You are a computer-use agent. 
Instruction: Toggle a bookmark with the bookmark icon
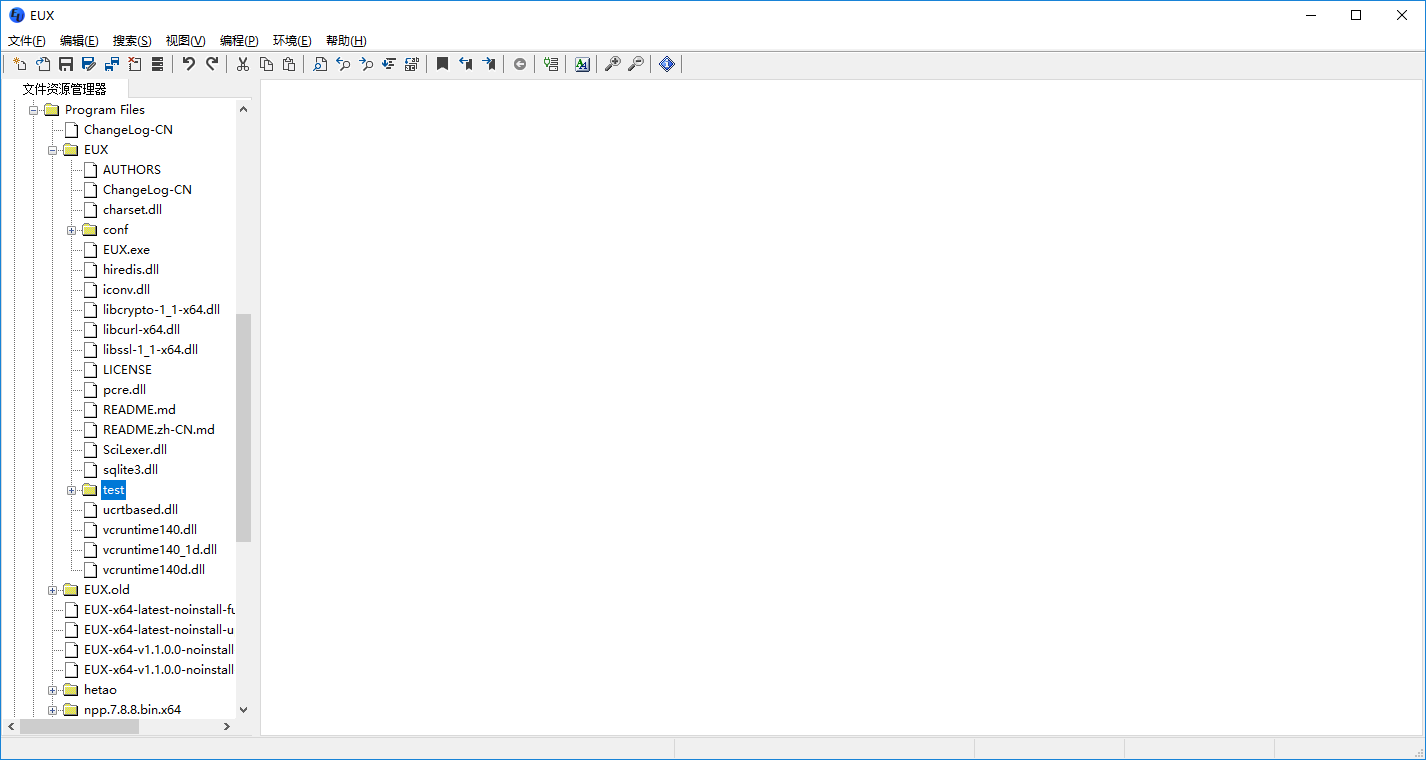(443, 64)
